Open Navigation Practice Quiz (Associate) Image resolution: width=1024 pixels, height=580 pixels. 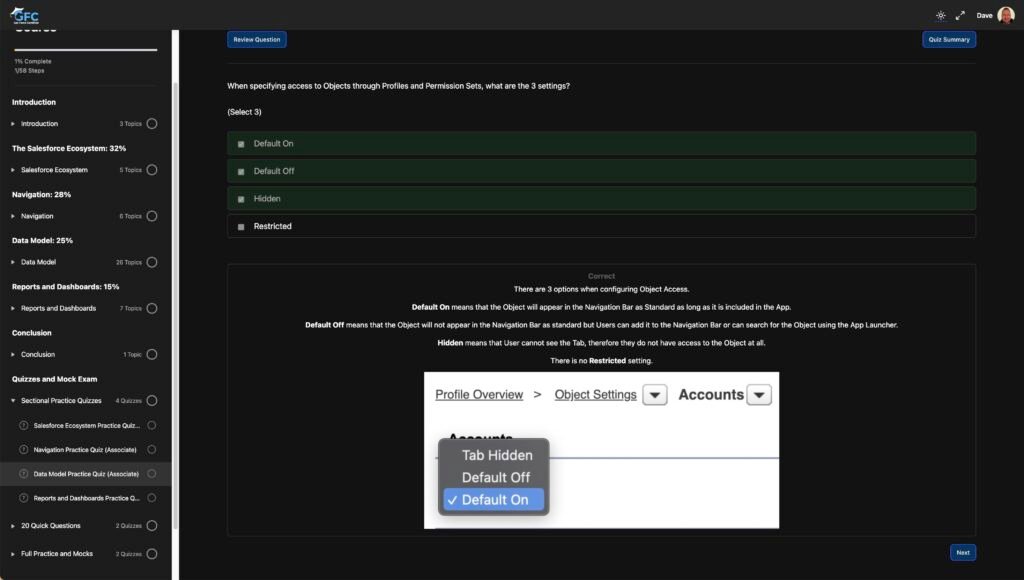(x=85, y=449)
